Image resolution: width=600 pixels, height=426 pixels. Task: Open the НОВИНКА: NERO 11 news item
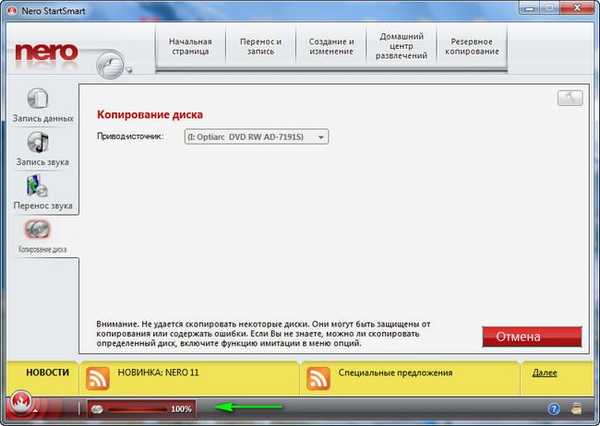[x=158, y=372]
